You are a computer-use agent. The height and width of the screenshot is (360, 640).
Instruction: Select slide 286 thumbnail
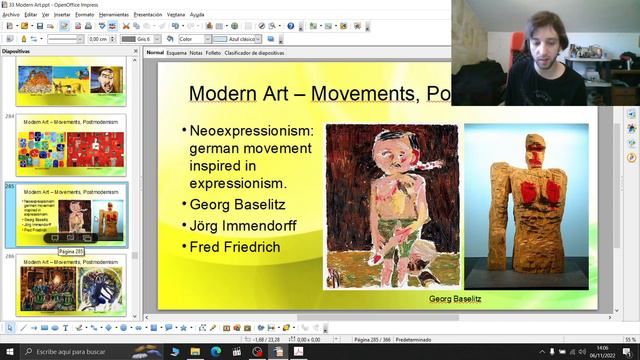point(71,285)
